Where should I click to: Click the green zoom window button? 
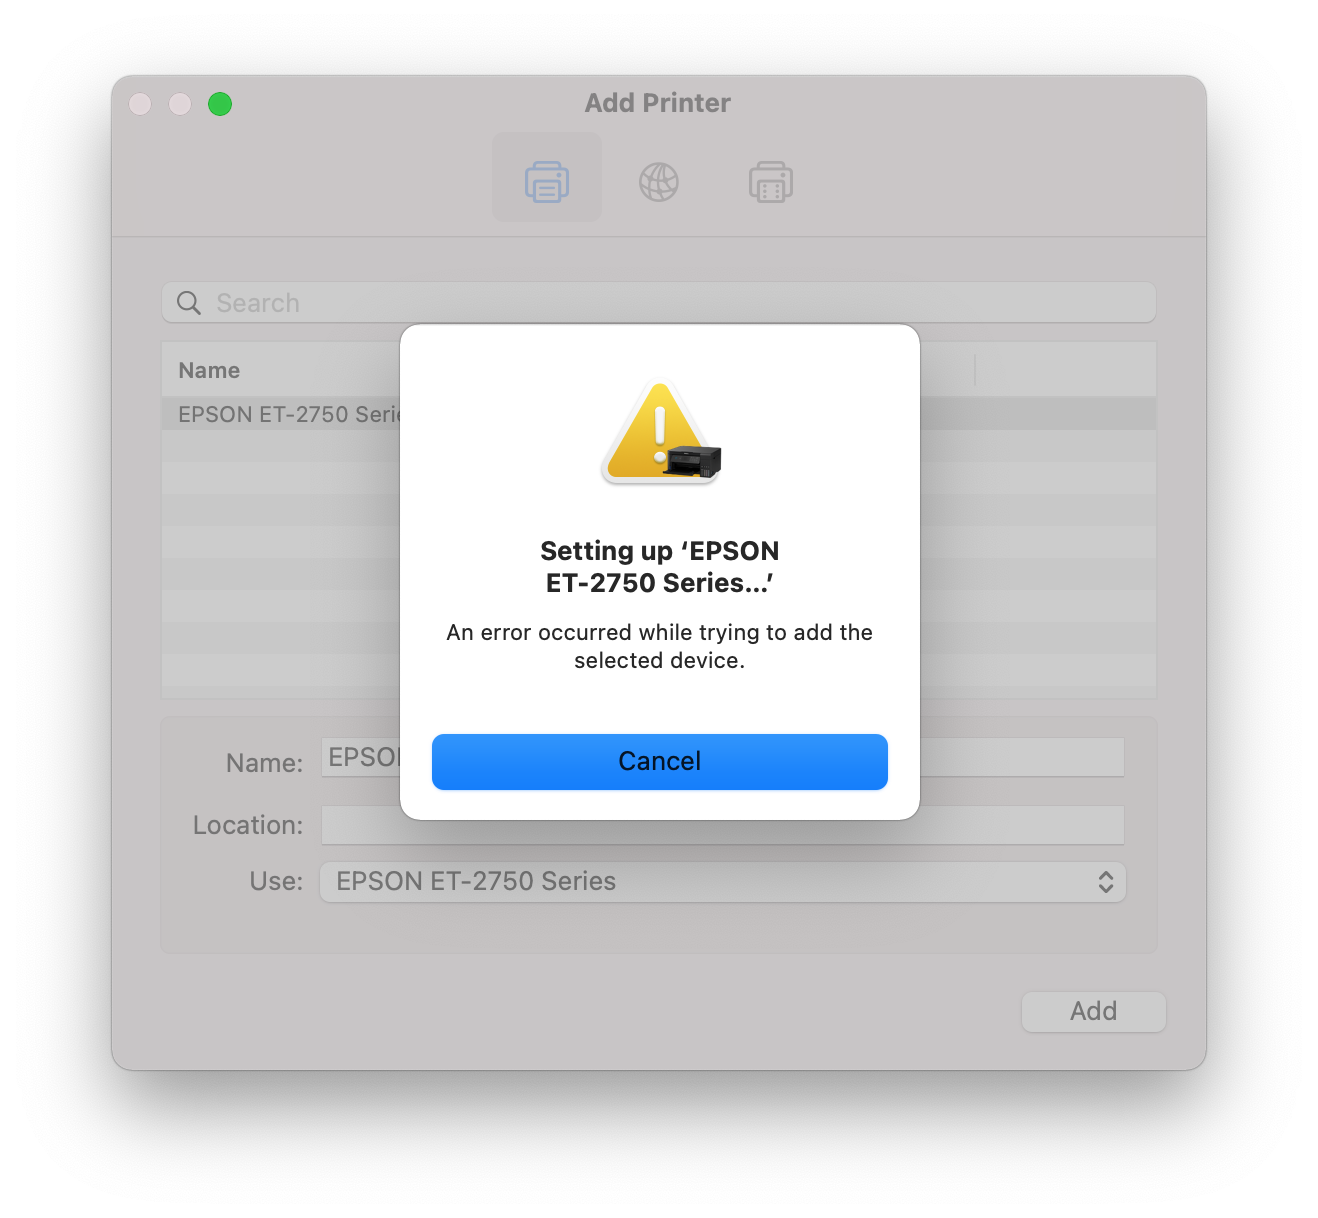click(x=220, y=104)
